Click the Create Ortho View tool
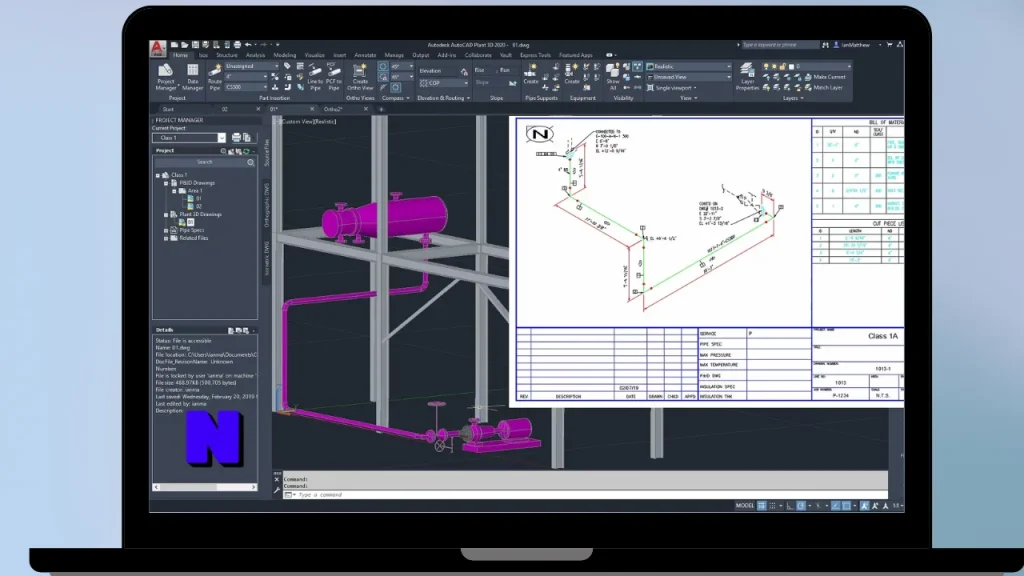Screen dimensions: 1024x576 pyautogui.click(x=360, y=77)
